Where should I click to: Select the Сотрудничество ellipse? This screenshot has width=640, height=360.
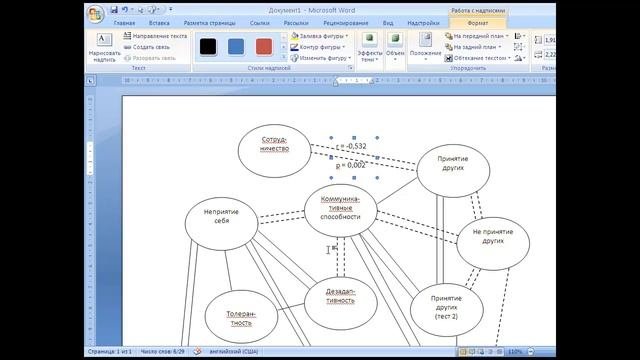click(274, 151)
